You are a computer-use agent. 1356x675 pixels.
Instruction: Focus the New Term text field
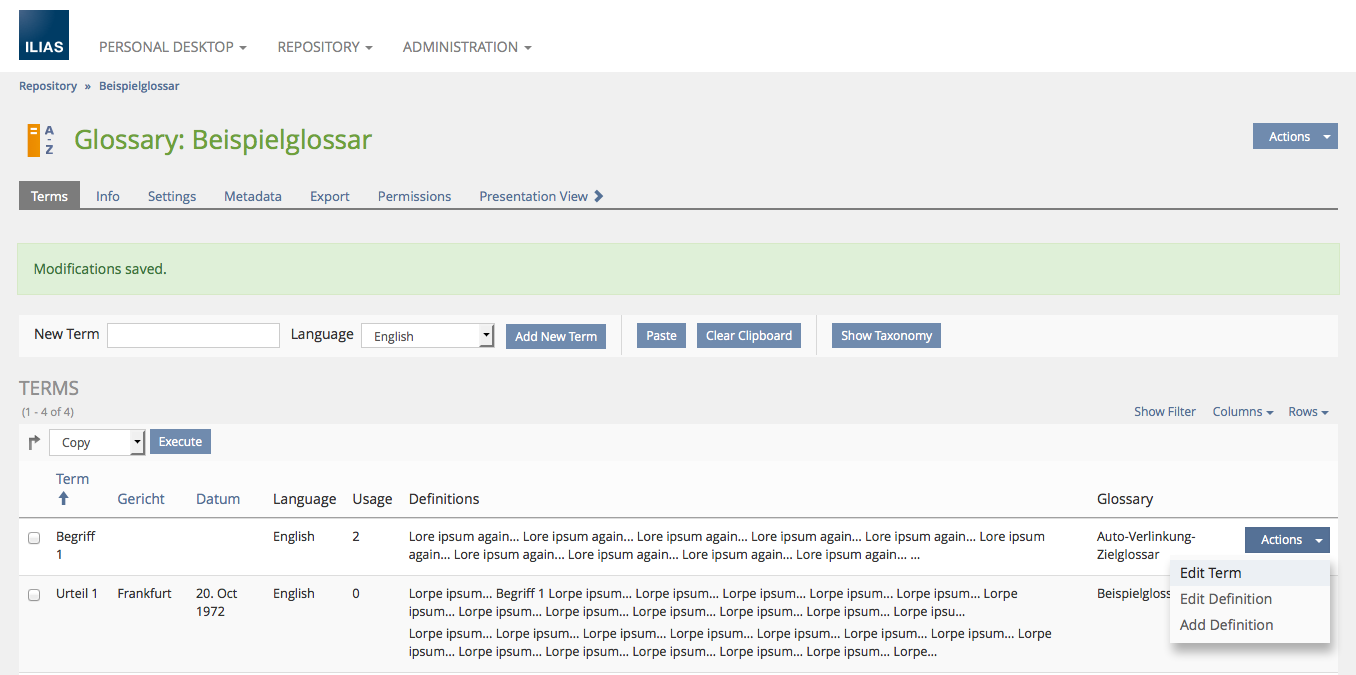pyautogui.click(x=193, y=336)
